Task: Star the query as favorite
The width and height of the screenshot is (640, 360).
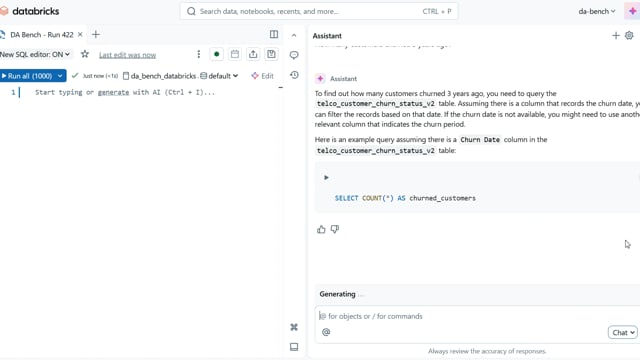Action: tap(85, 54)
